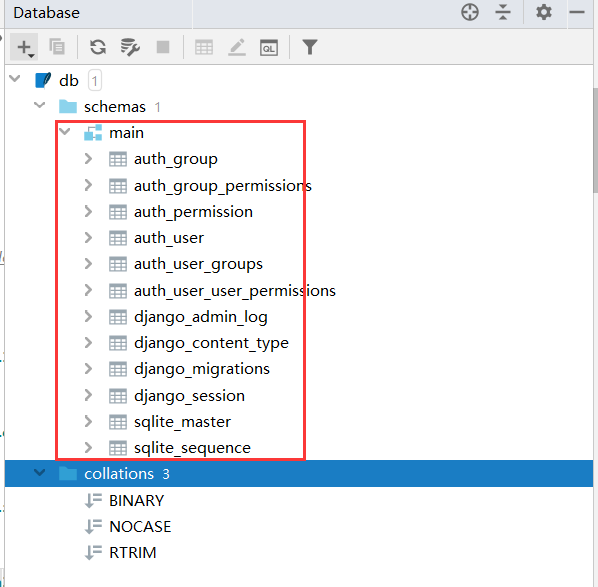
Task: Select the Database panel title tab
Action: click(47, 13)
